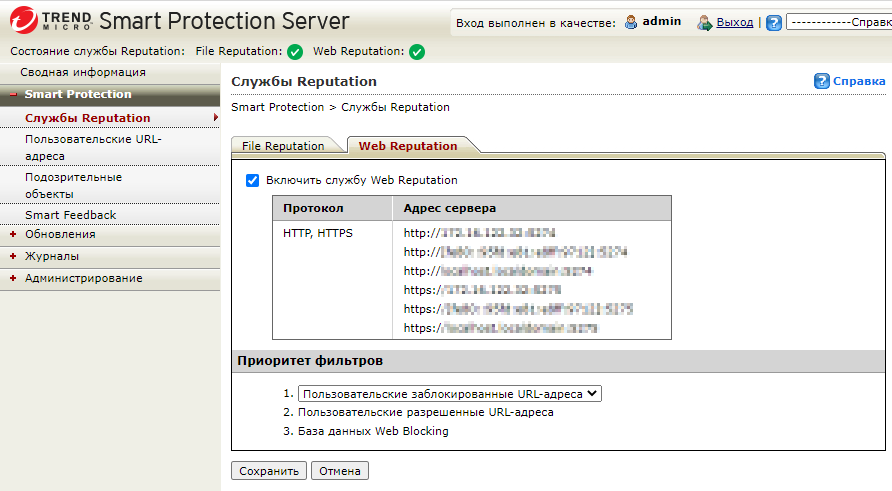Click the Выход logout link

pyautogui.click(x=735, y=22)
